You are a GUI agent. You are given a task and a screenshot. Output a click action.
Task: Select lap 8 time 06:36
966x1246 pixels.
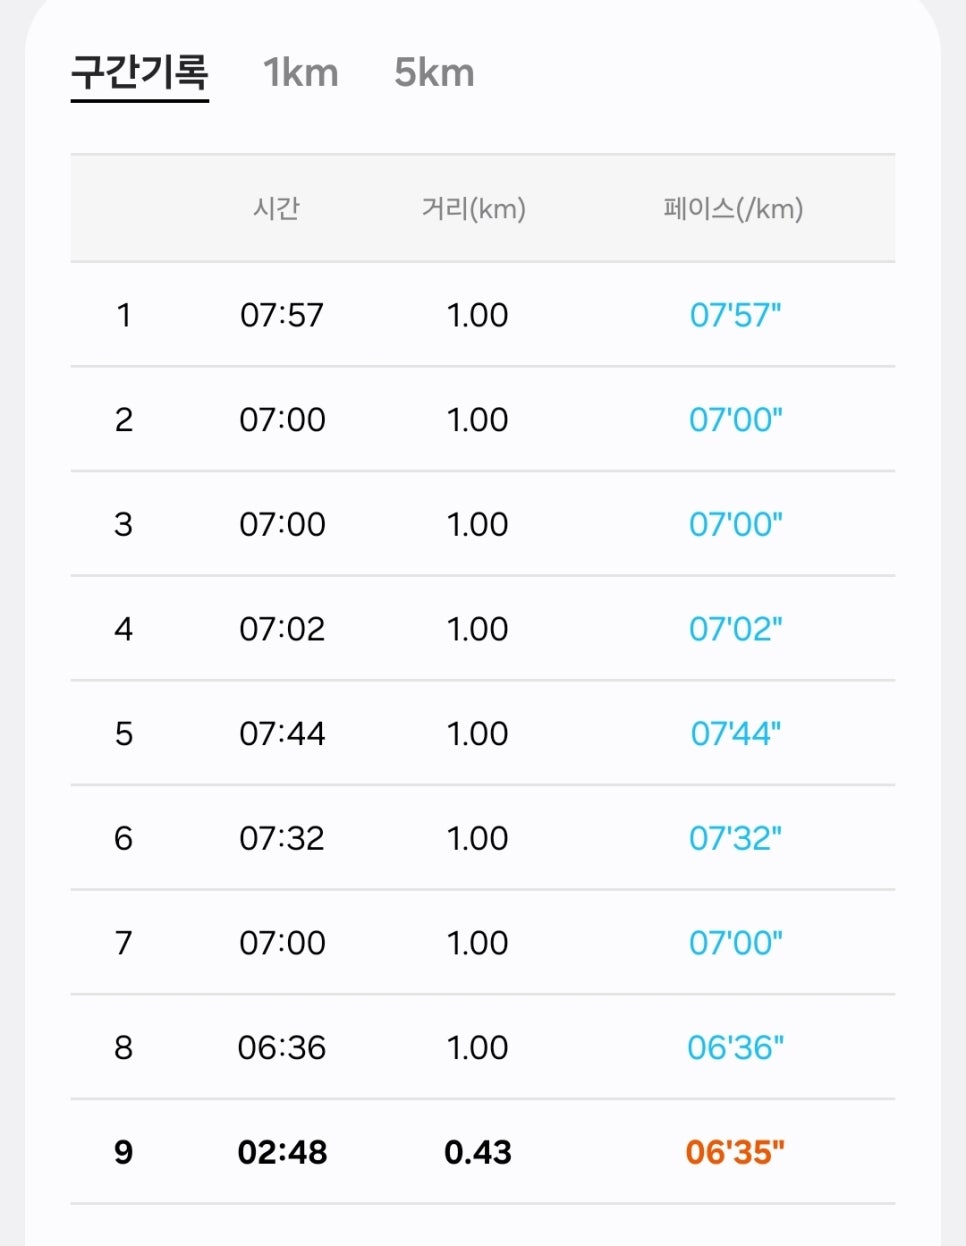click(282, 1048)
